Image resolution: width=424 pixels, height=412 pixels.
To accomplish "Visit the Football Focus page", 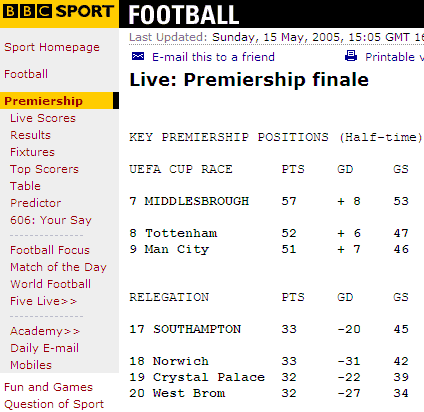I will coord(50,250).
